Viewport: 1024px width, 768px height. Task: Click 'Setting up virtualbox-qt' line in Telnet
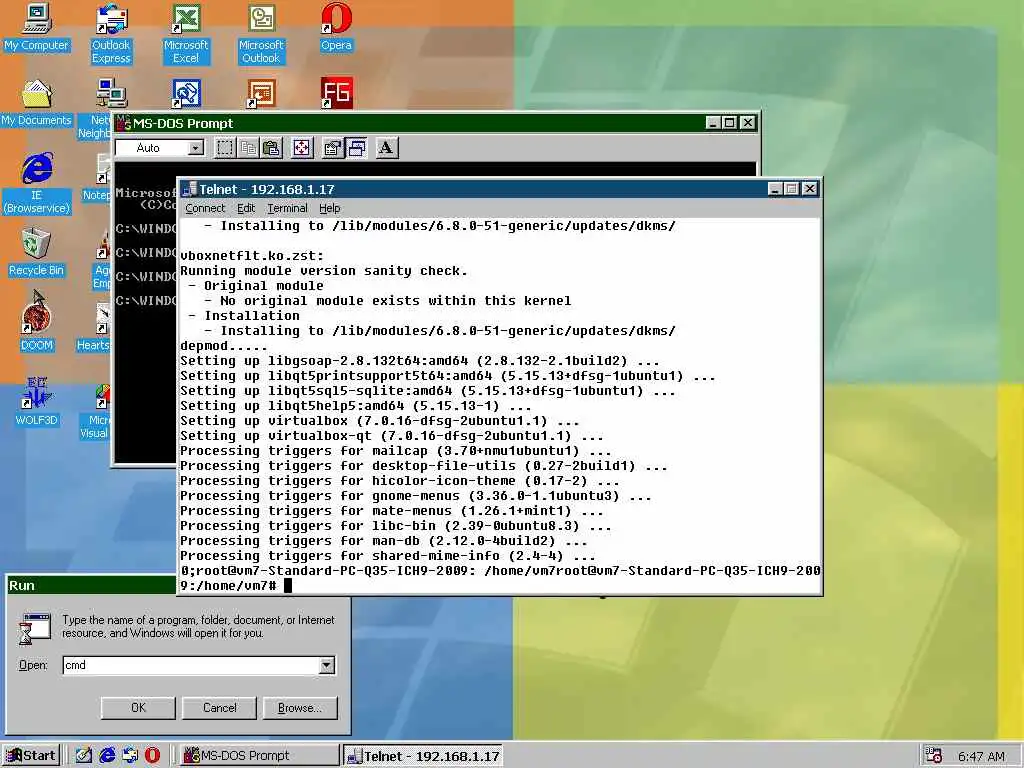[x=392, y=436]
